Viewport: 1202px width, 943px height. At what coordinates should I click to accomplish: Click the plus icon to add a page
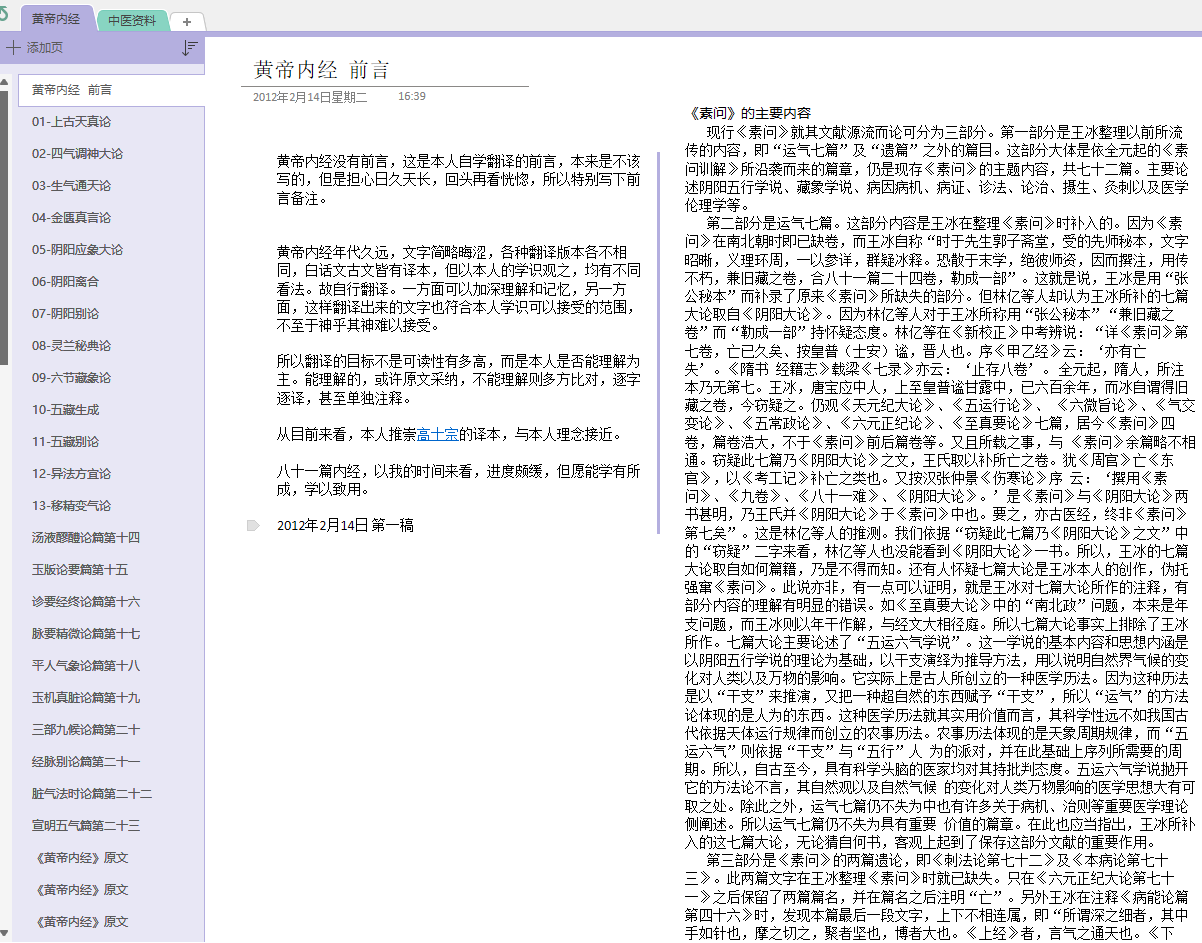pos(13,48)
